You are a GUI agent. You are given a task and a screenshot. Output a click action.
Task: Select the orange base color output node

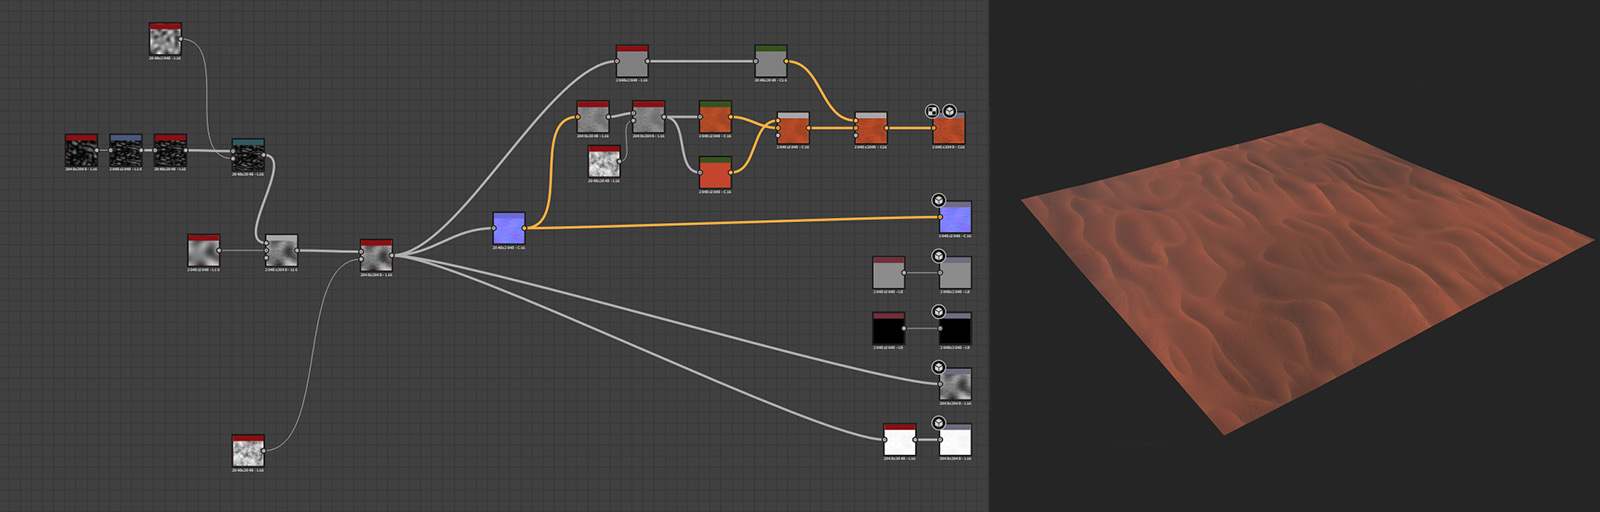[949, 128]
